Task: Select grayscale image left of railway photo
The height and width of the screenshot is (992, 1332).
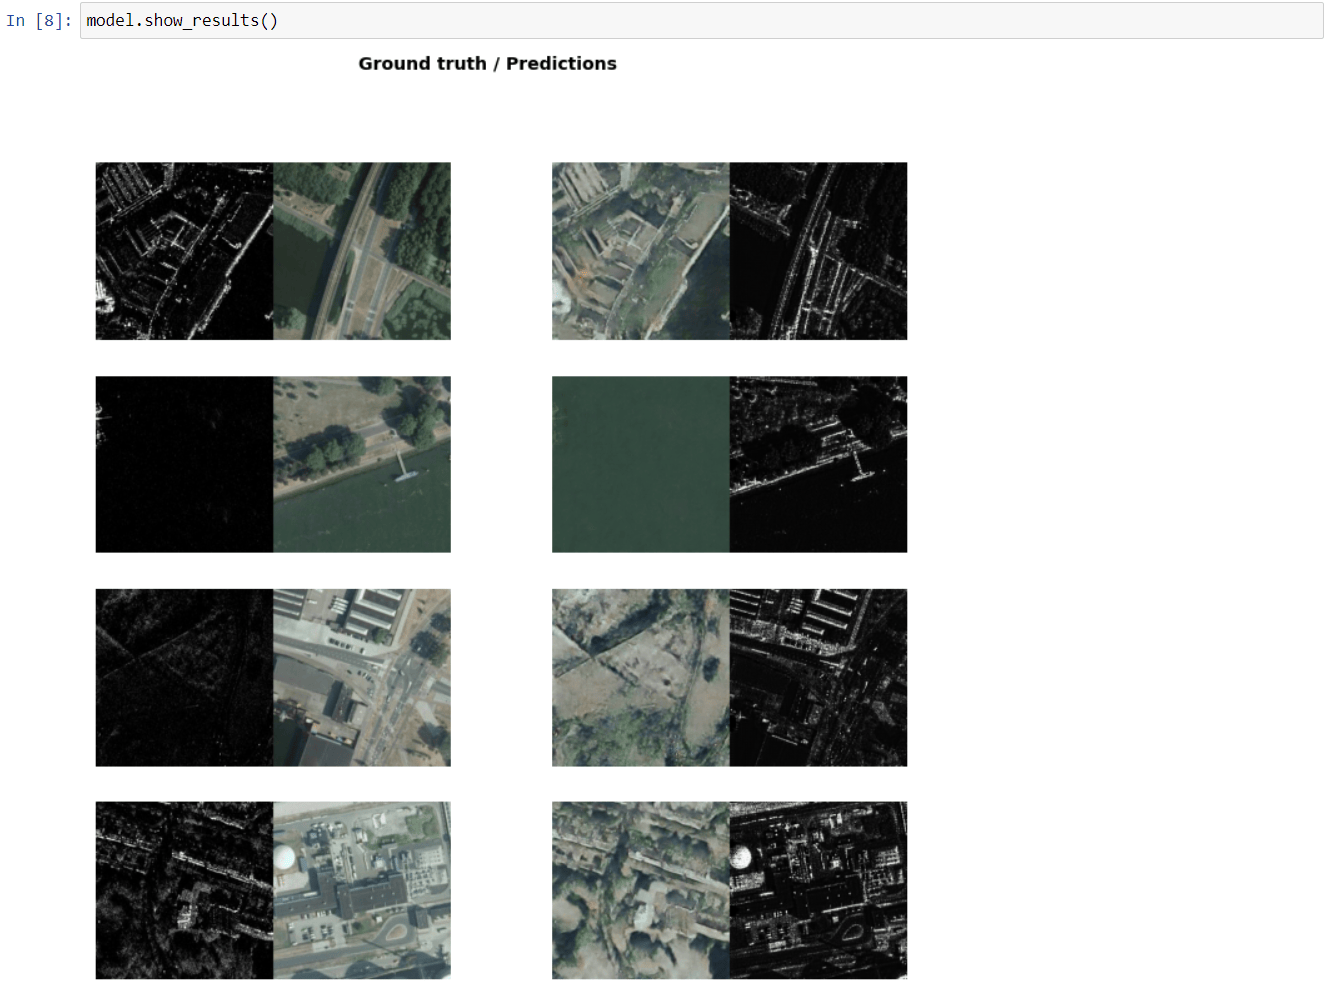Action: point(184,251)
